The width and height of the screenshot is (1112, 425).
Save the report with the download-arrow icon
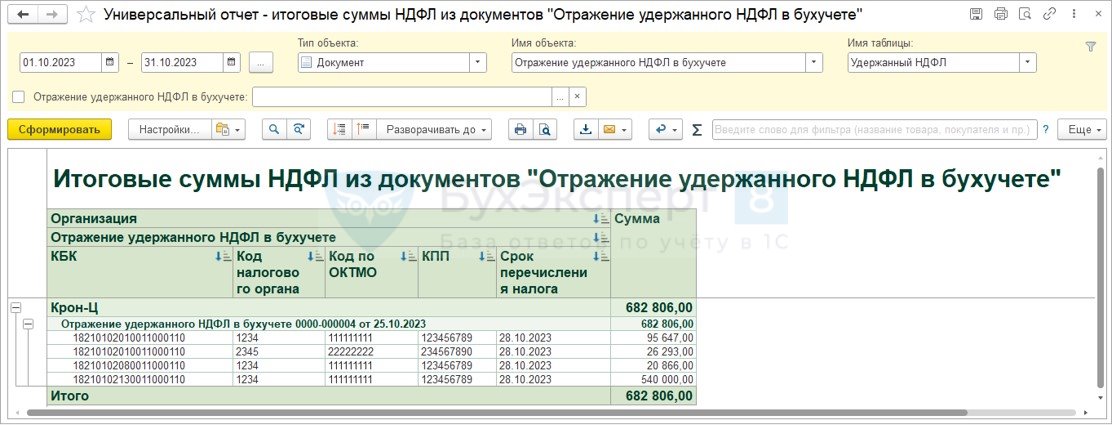pyautogui.click(x=586, y=130)
